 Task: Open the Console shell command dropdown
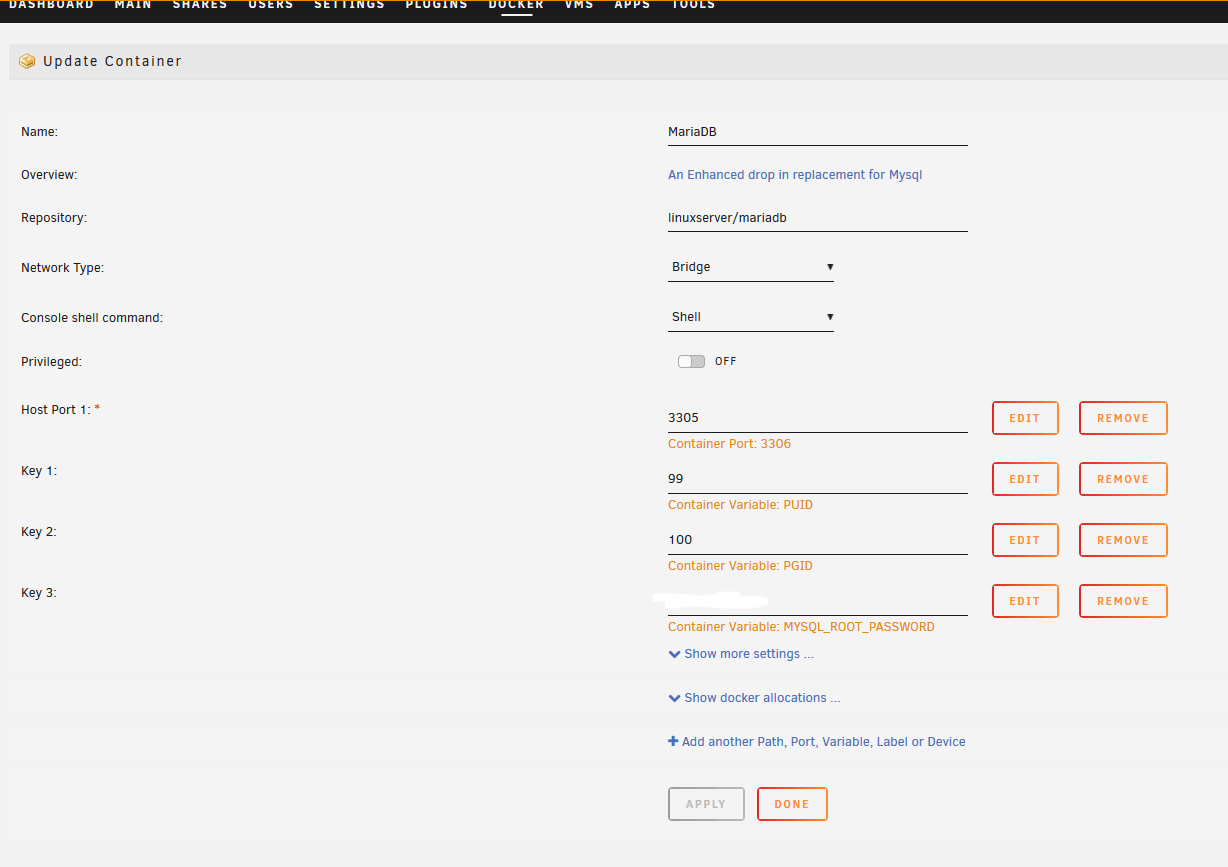click(x=751, y=317)
